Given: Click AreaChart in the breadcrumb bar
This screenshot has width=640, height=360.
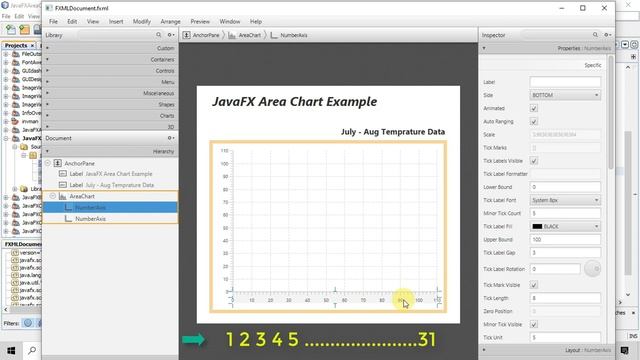Looking at the screenshot, I should pos(250,36).
